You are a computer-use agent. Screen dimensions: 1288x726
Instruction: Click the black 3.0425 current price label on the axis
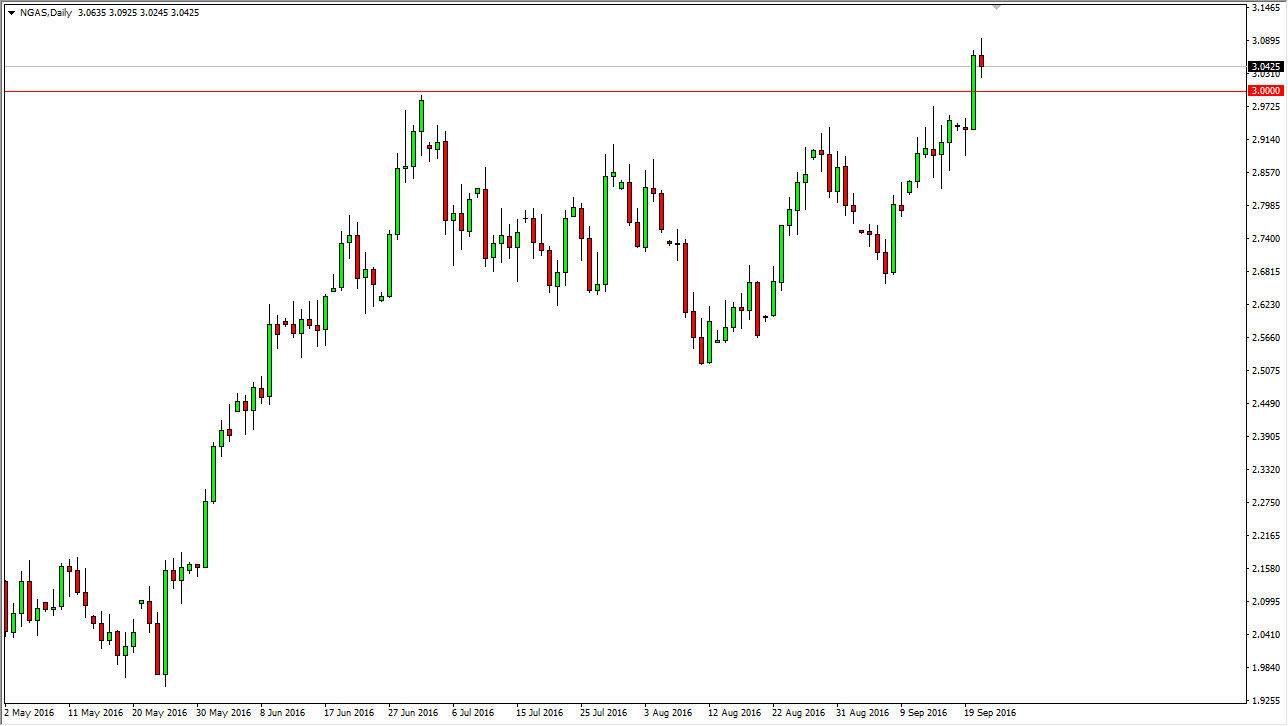[x=1265, y=66]
